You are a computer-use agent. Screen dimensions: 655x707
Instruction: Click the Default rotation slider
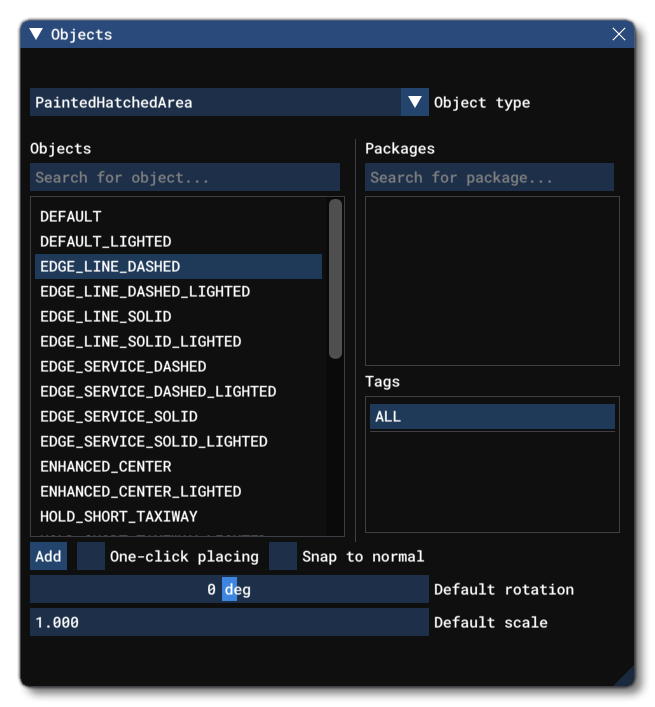tap(229, 590)
